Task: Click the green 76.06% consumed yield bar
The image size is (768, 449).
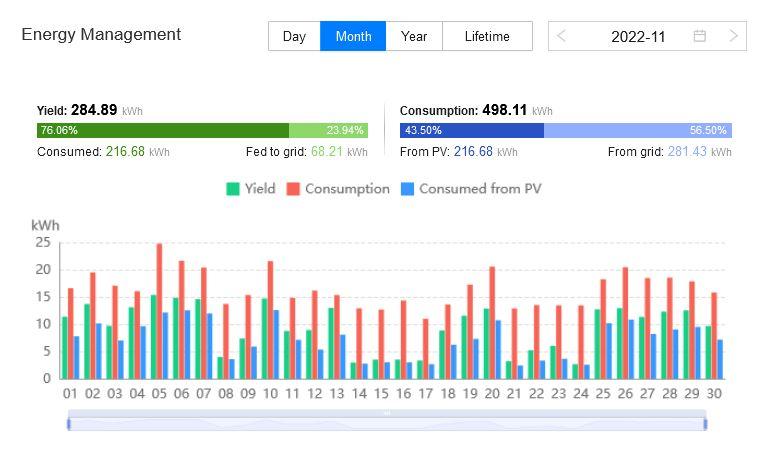Action: [x=162, y=130]
